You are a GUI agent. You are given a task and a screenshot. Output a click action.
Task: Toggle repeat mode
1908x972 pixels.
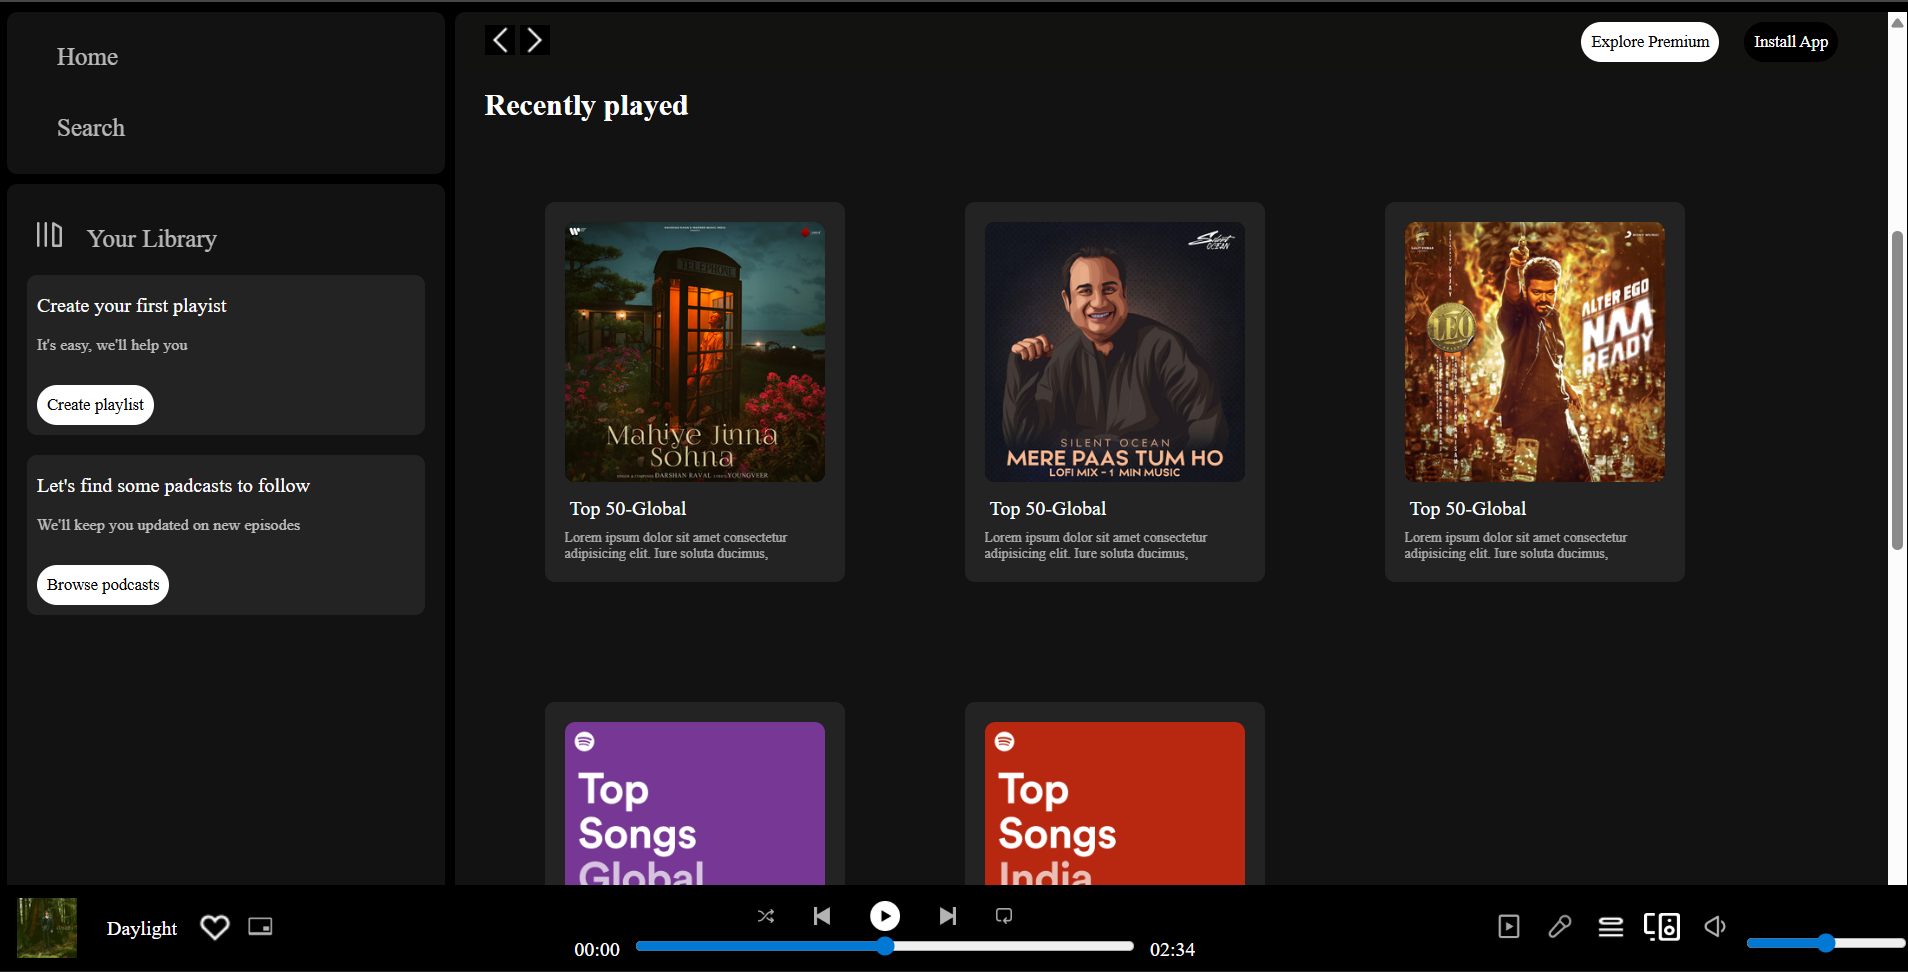[1003, 915]
